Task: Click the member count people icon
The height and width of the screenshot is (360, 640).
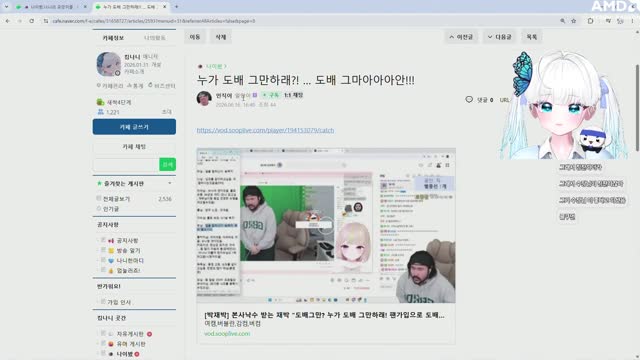Action: tap(100, 111)
